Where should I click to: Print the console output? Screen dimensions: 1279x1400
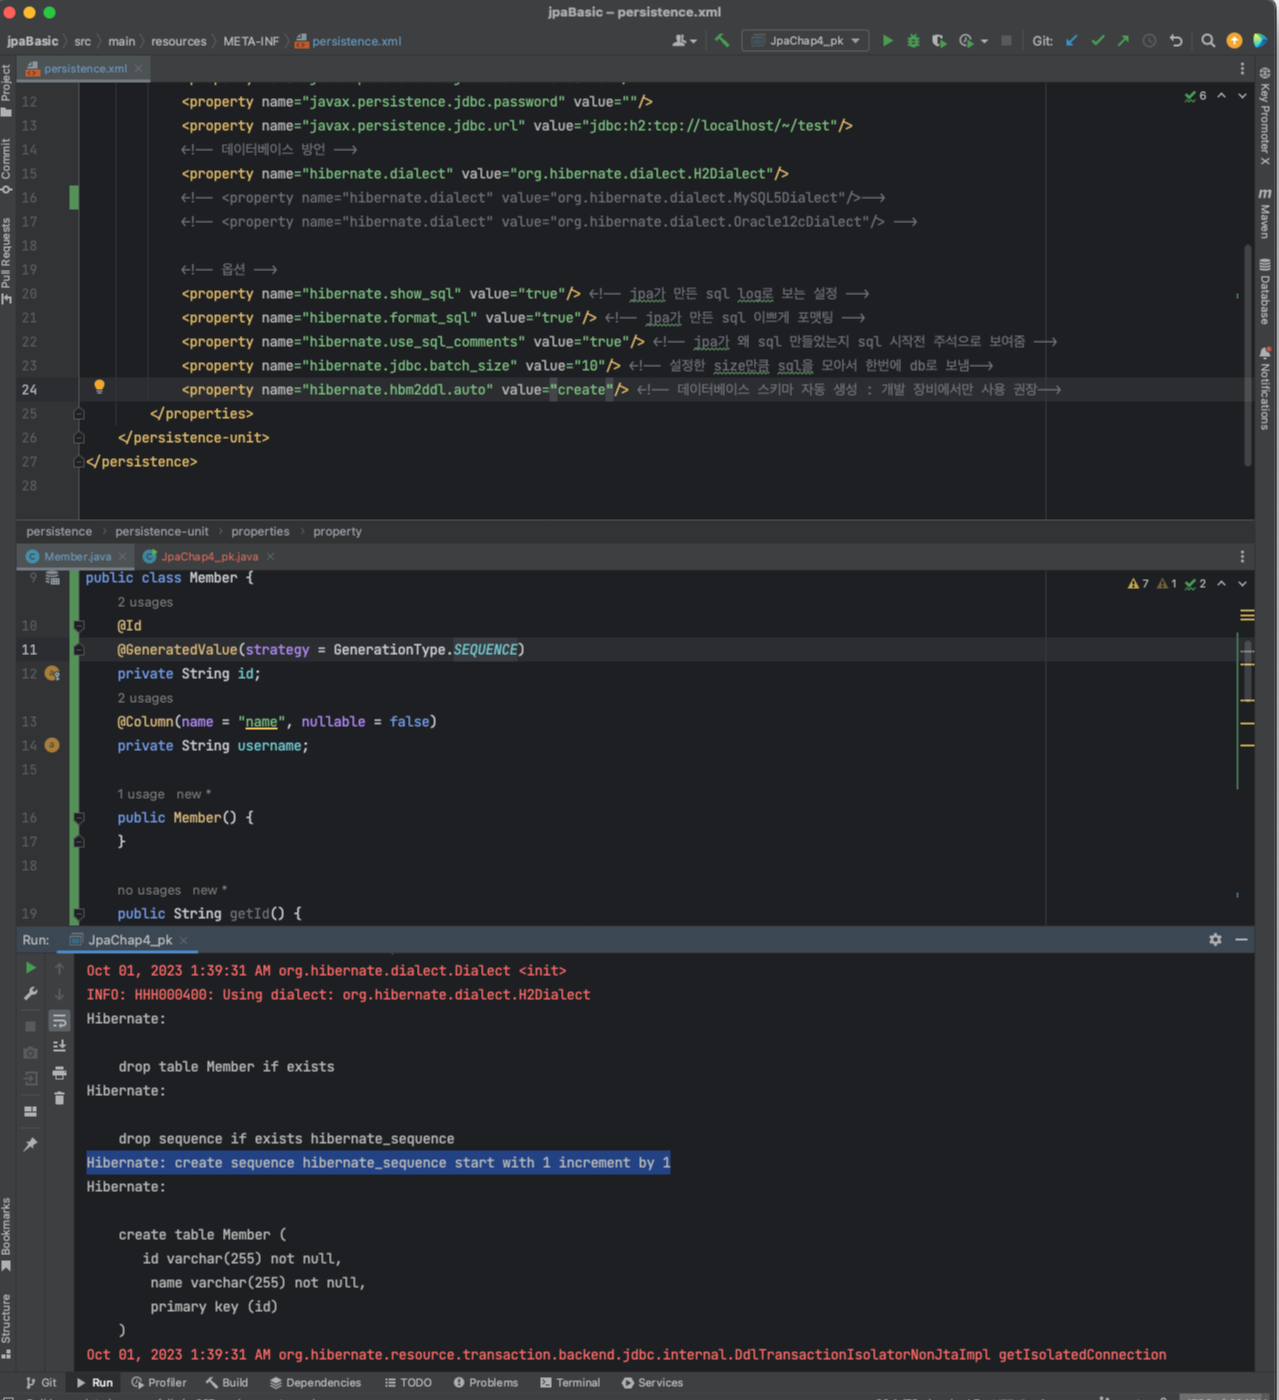60,1072
